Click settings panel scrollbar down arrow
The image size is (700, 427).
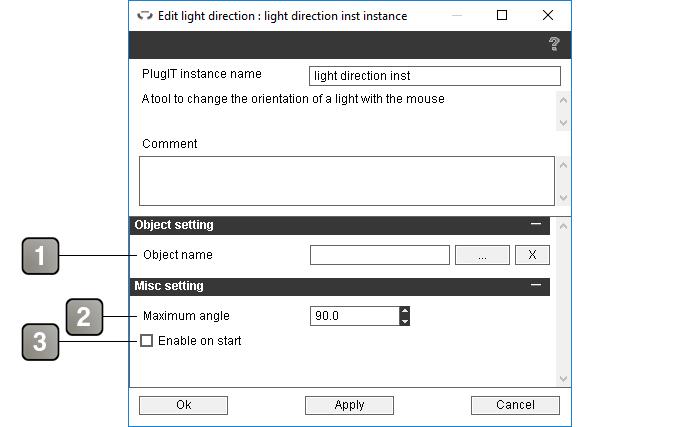tap(563, 379)
